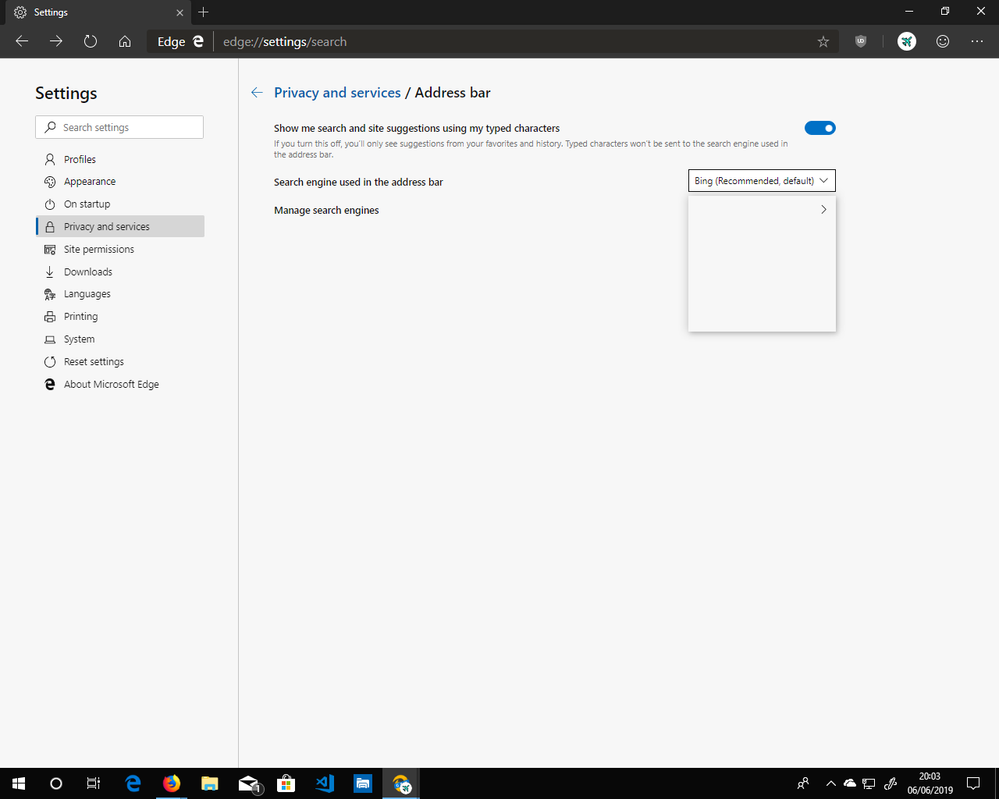Launch Visual Studio Code from taskbar

[x=325, y=783]
